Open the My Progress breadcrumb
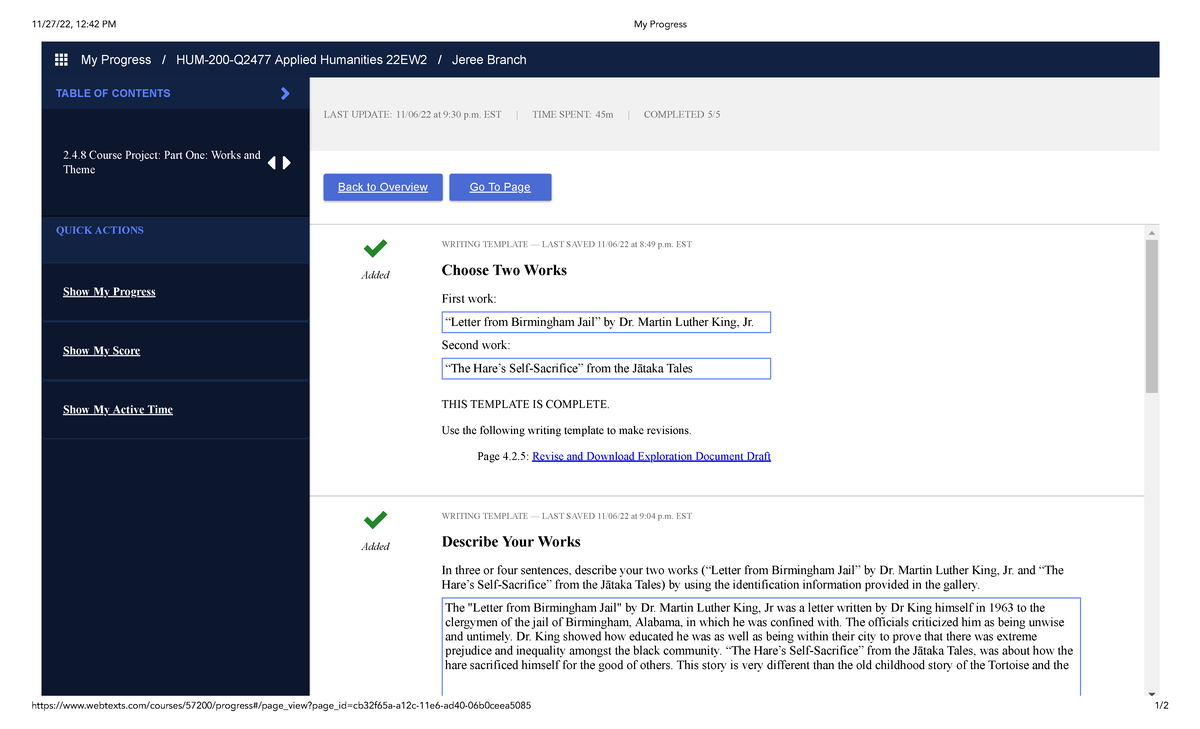Screen dimensions: 1200x729 (116, 59)
